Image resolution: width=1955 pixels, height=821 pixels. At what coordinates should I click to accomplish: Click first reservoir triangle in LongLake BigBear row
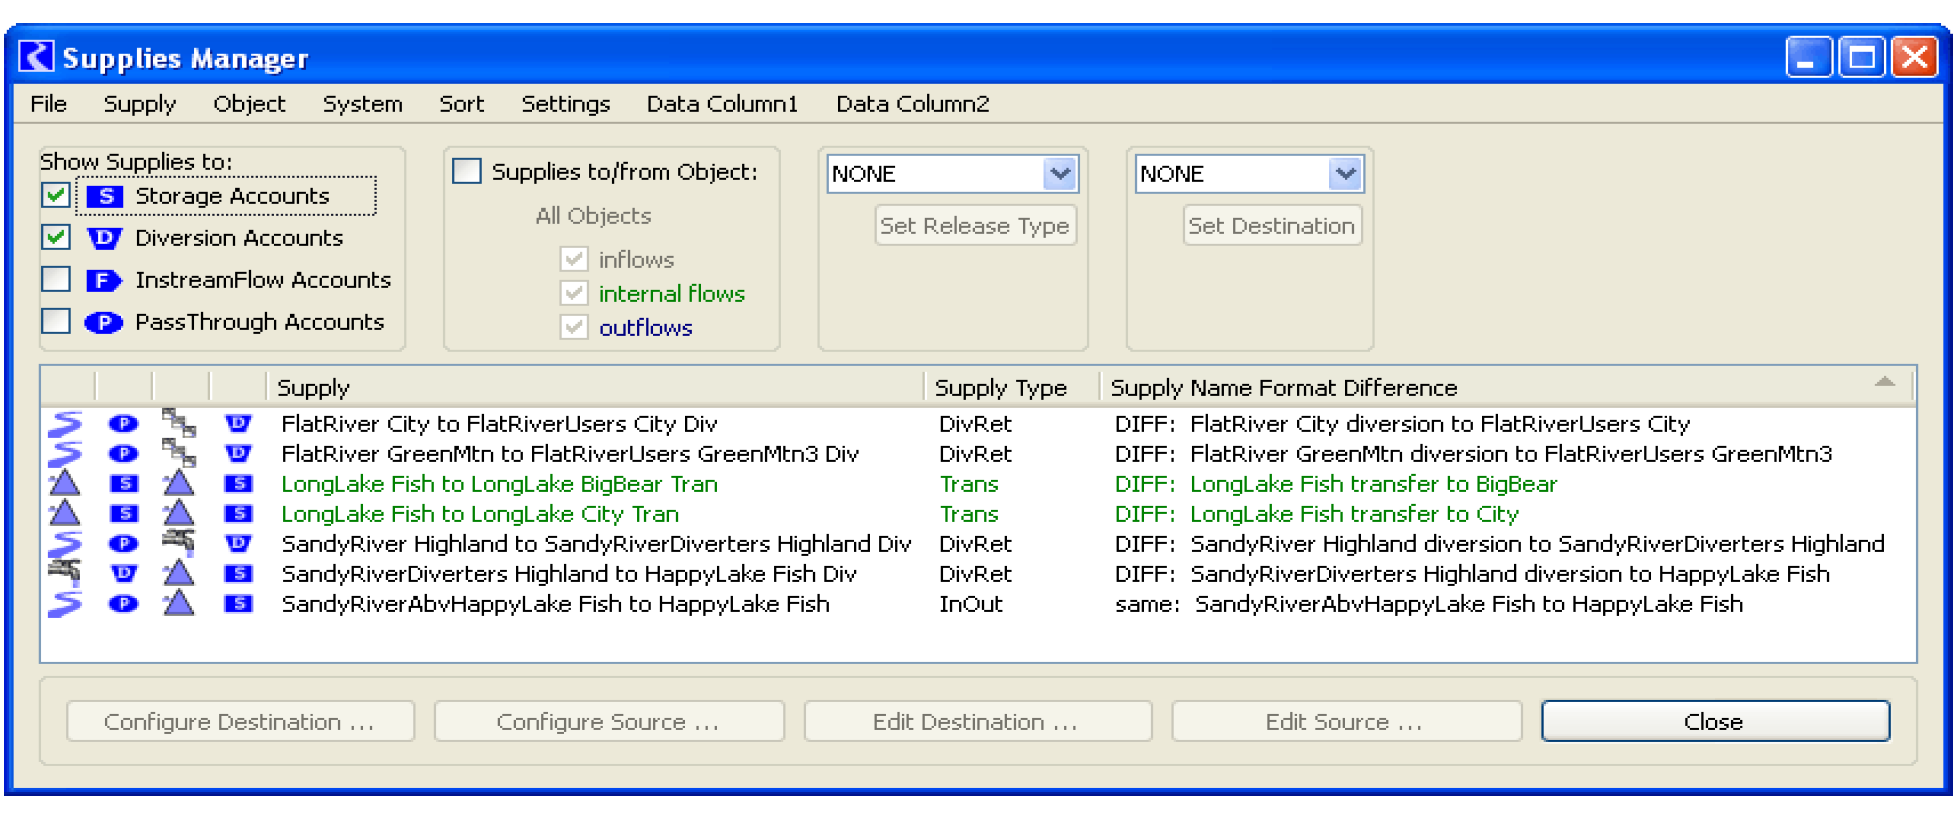pyautogui.click(x=65, y=484)
